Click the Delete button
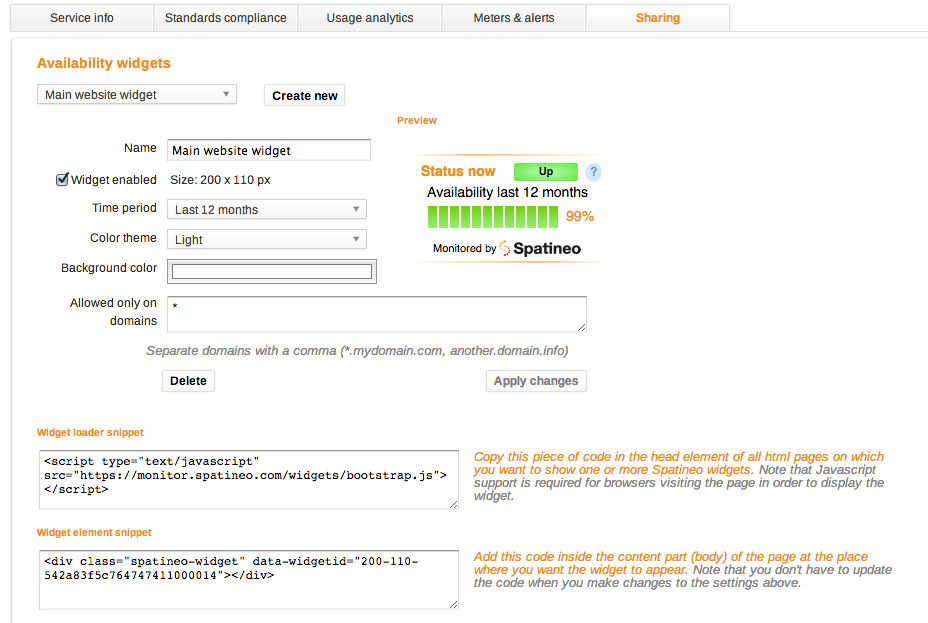 click(188, 381)
